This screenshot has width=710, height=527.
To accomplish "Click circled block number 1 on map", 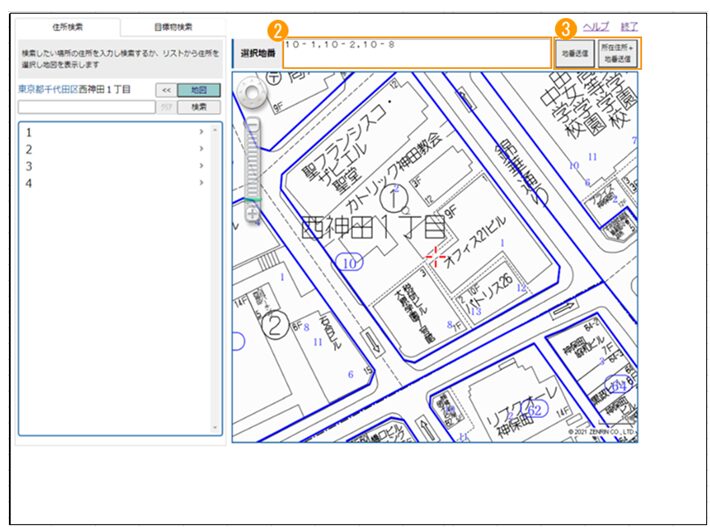I will click(393, 198).
